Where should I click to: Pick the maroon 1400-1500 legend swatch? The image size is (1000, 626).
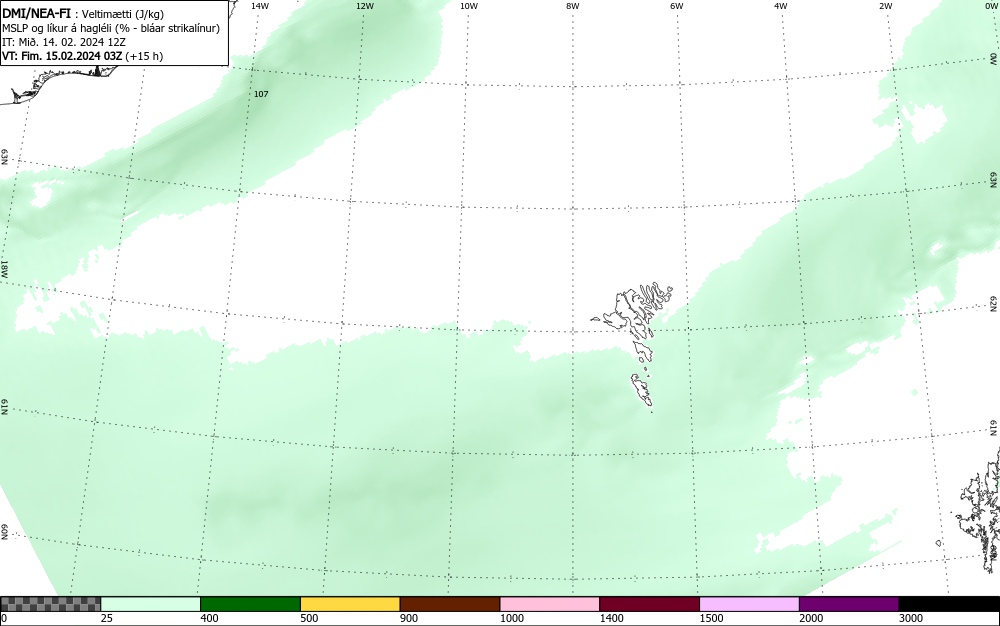click(x=649, y=604)
